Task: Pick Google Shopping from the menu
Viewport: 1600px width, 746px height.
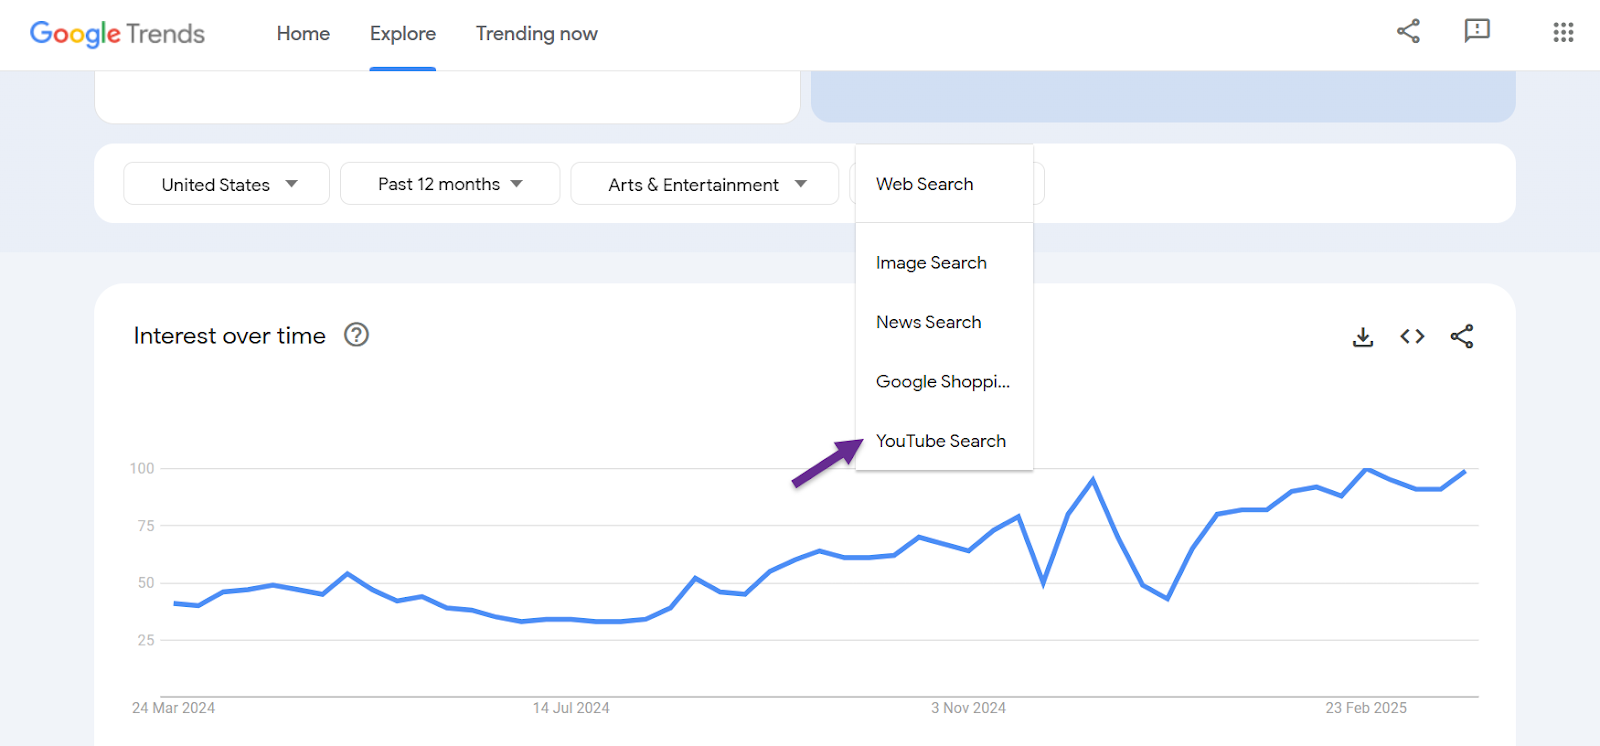Action: 943,382
